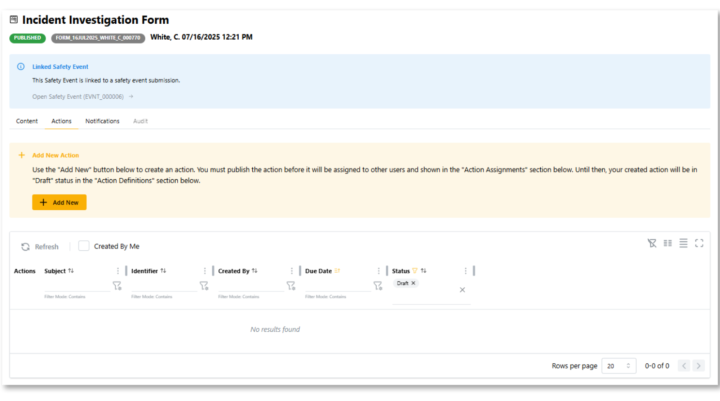Switch to the Notifications tab

[102, 121]
